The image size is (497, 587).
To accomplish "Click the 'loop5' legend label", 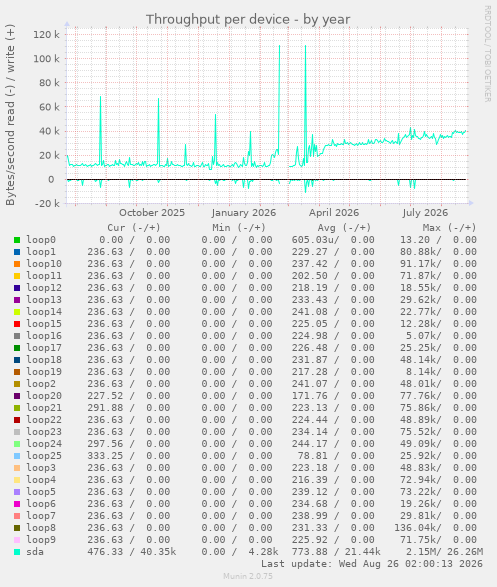I will pos(41,492).
